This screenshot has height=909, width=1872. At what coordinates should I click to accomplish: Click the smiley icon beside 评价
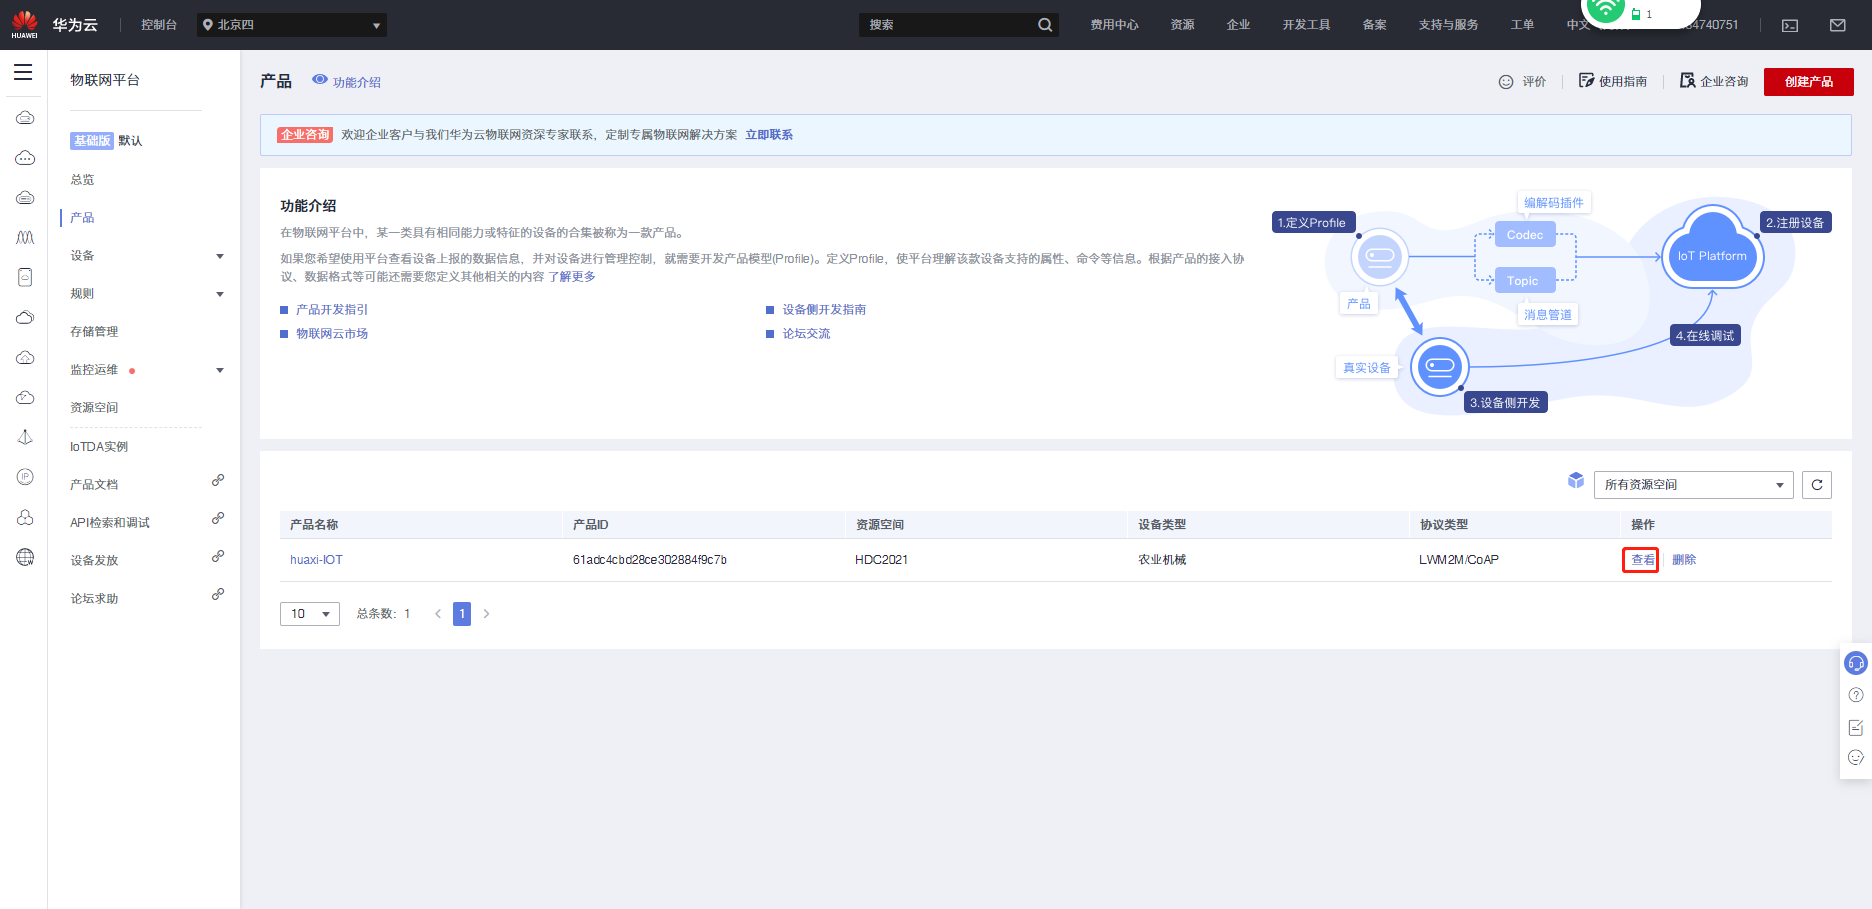pyautogui.click(x=1506, y=82)
